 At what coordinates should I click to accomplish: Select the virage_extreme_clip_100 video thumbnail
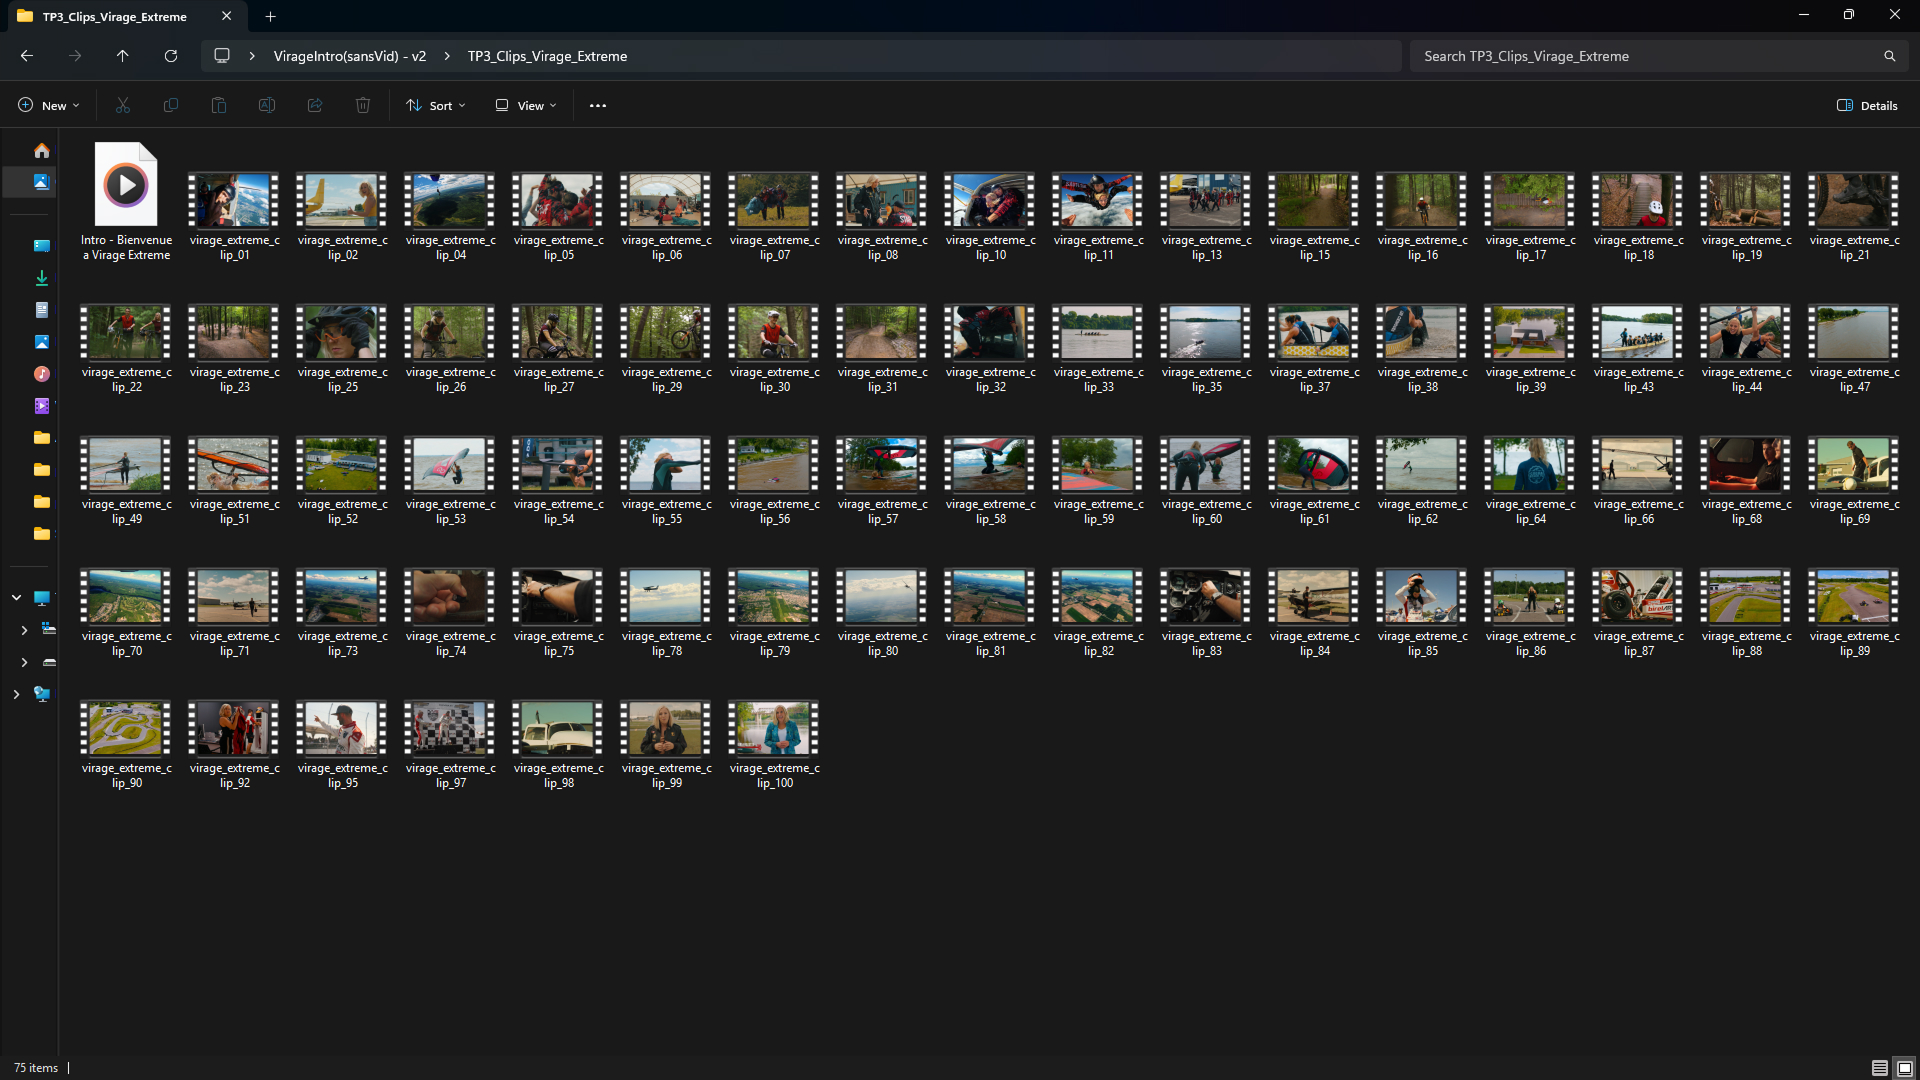[774, 728]
